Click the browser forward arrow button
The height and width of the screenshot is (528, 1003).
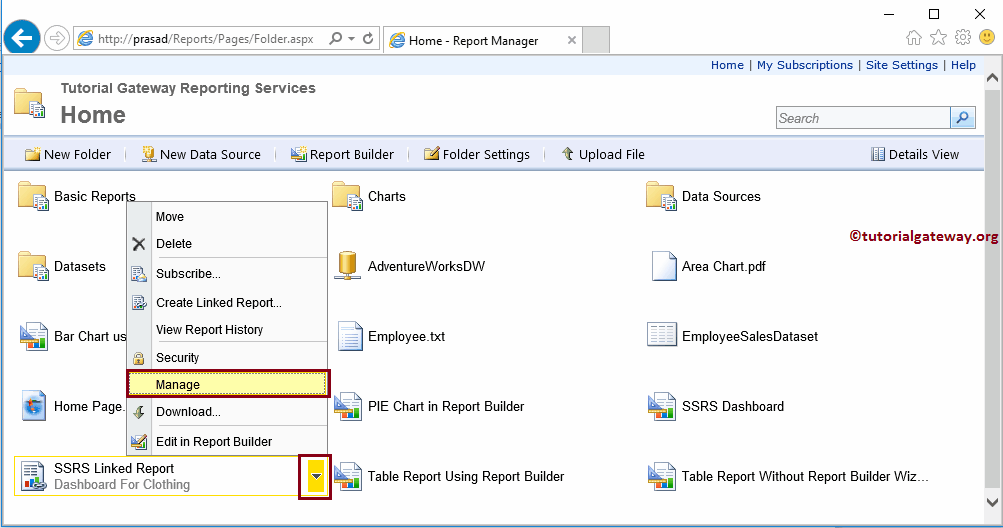point(57,38)
